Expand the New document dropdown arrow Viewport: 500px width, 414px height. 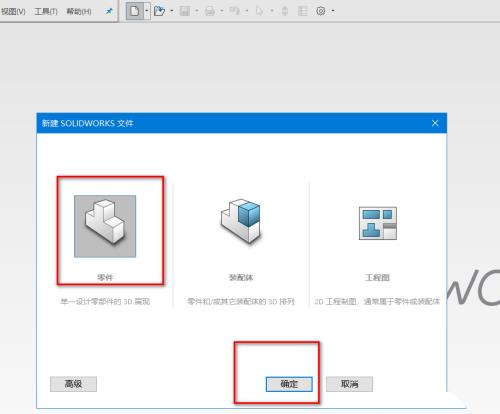tap(147, 11)
